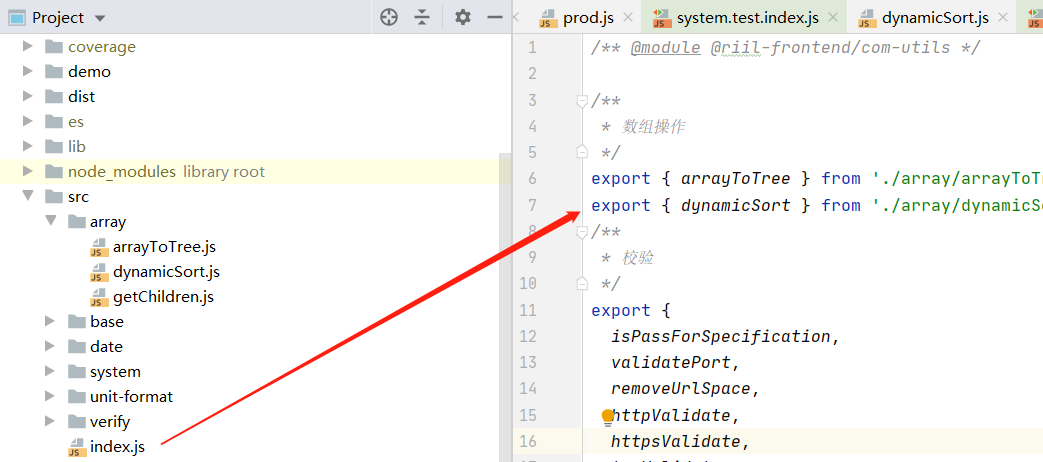Toggle the fold marker at line 8
1043x462 pixels.
point(581,232)
